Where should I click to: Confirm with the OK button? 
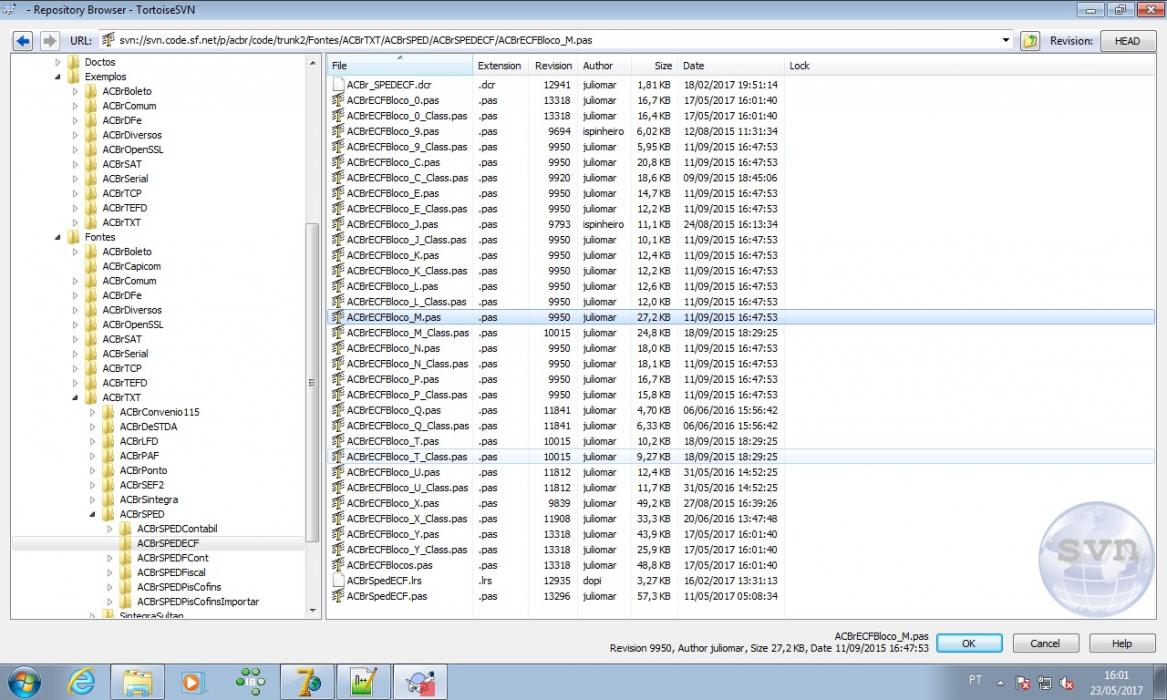click(969, 643)
